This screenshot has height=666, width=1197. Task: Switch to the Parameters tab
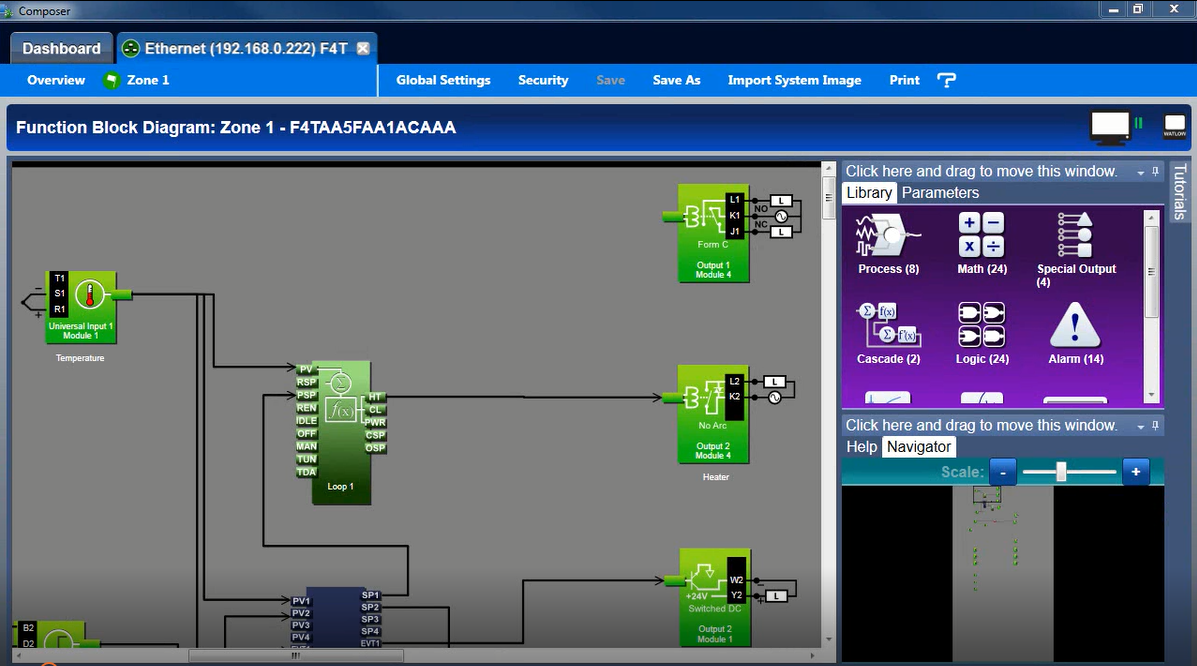(940, 193)
